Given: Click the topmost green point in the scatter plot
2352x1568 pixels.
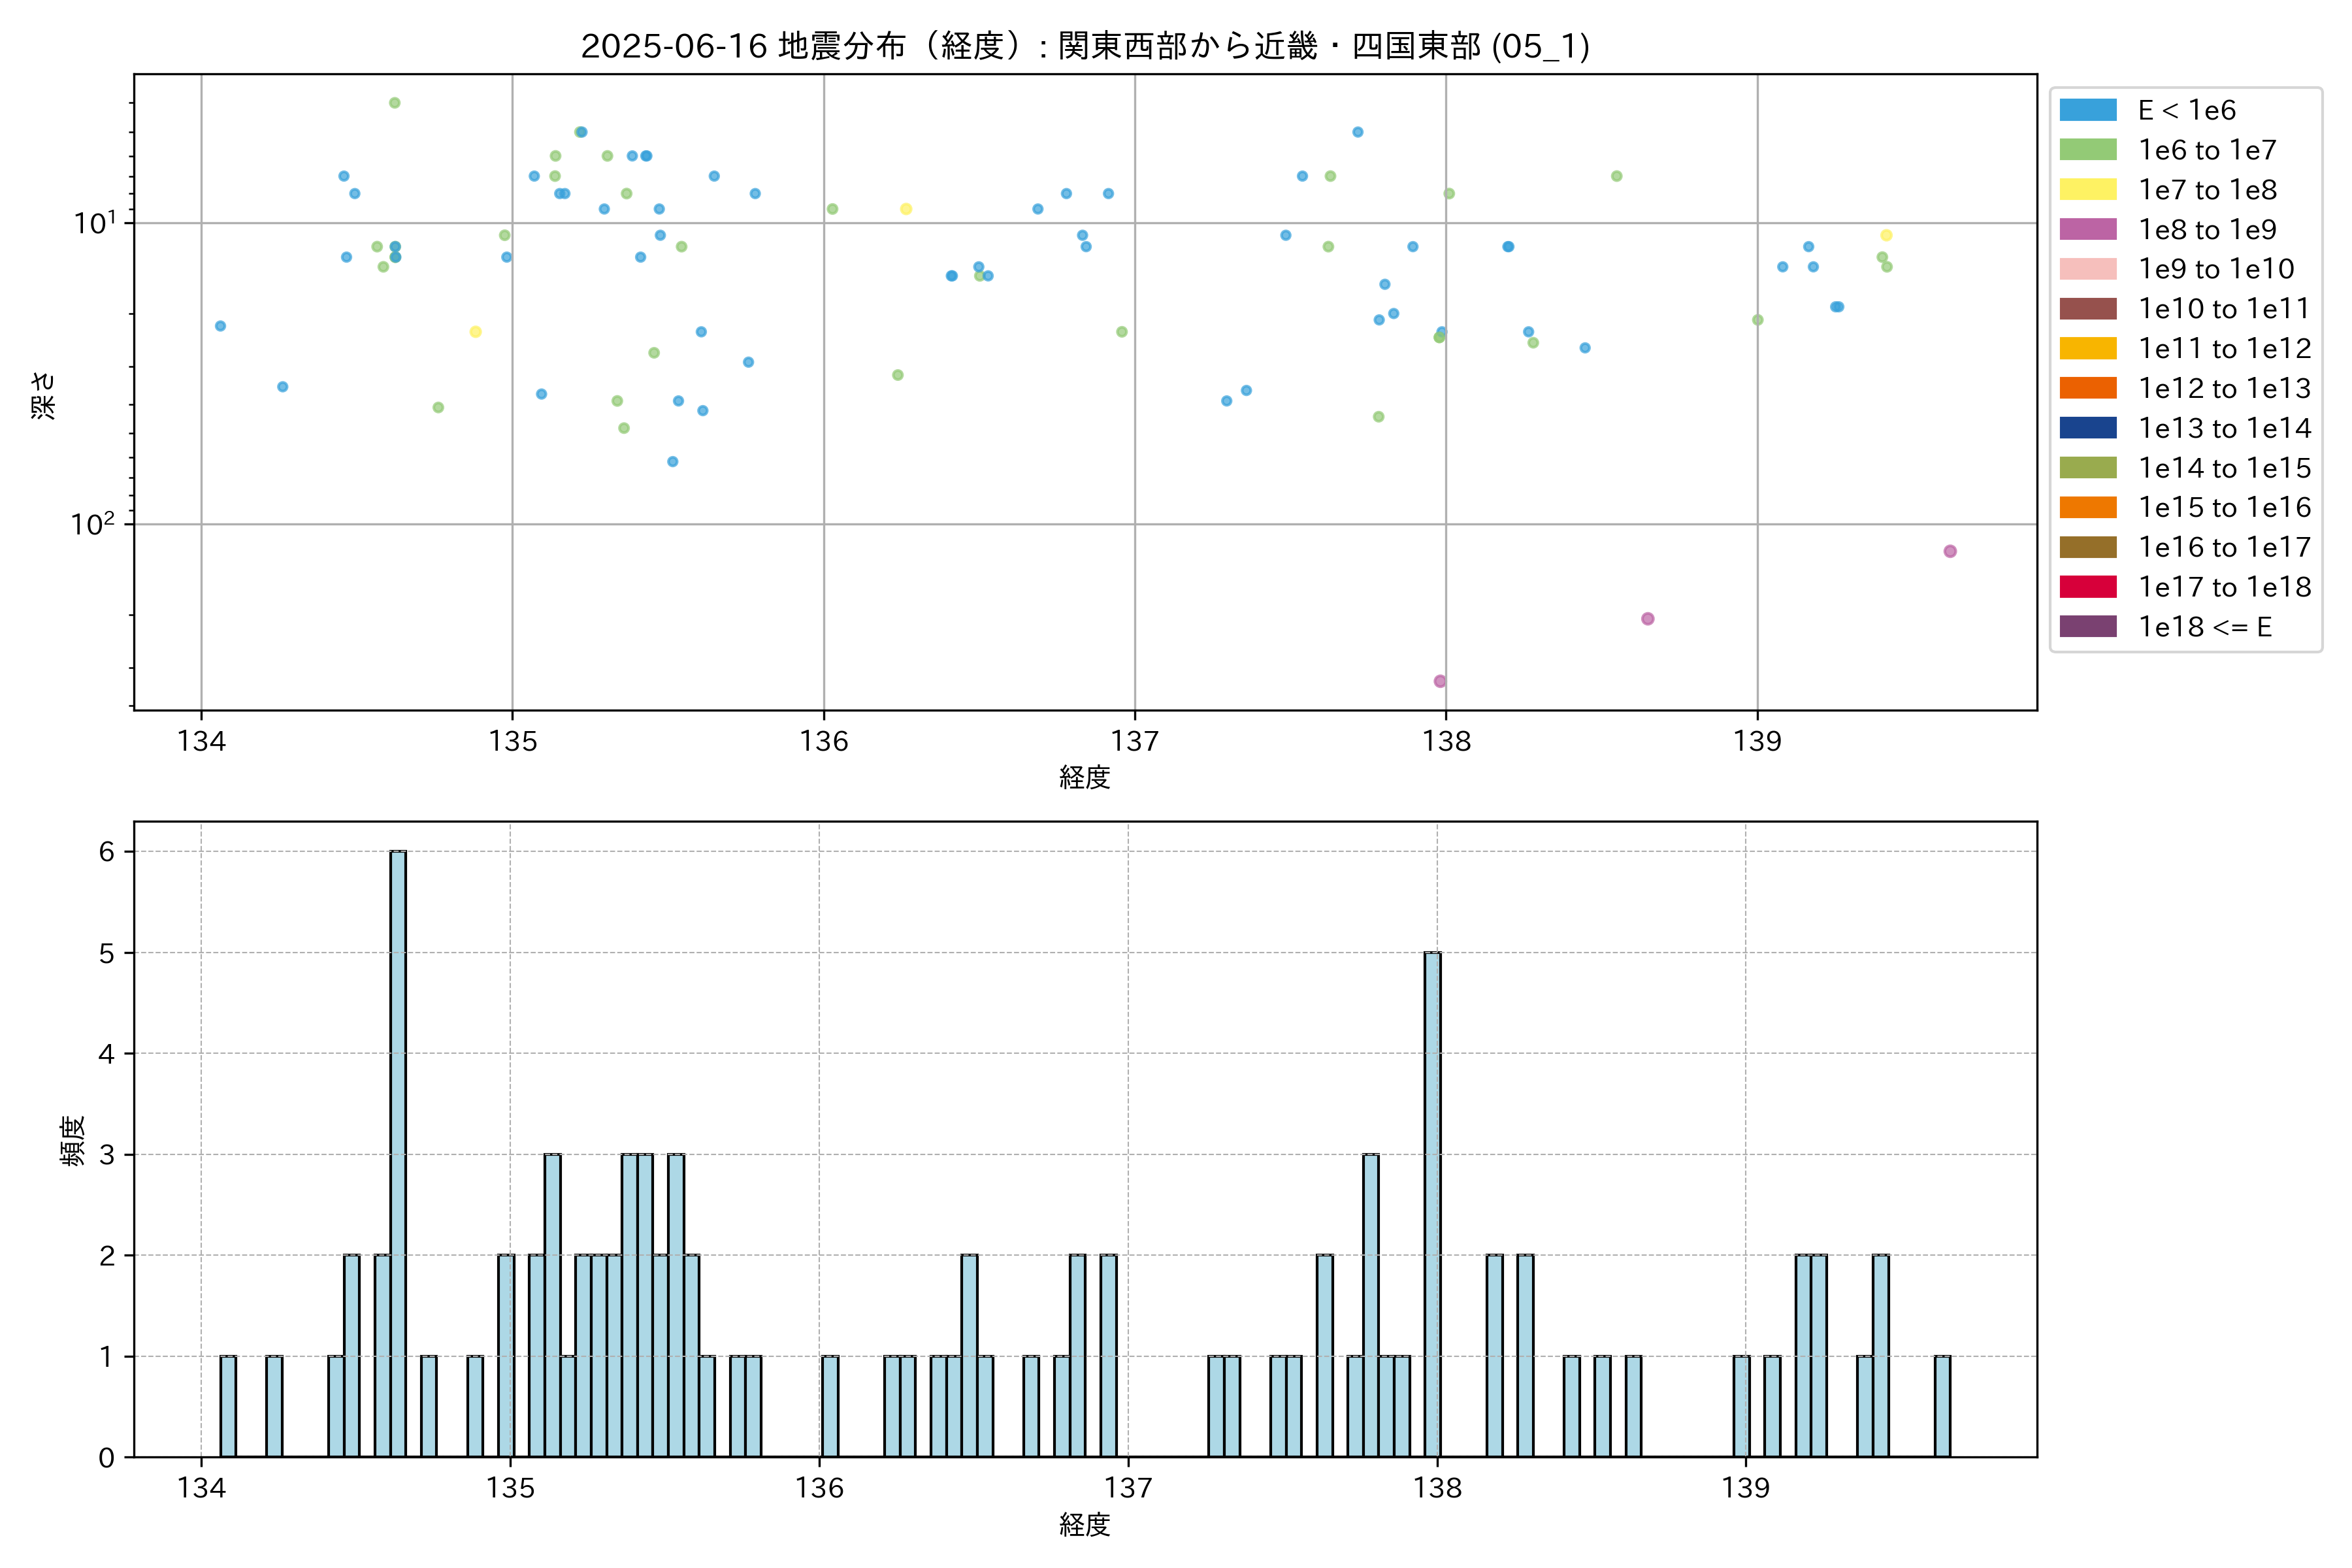Looking at the screenshot, I should [x=394, y=103].
